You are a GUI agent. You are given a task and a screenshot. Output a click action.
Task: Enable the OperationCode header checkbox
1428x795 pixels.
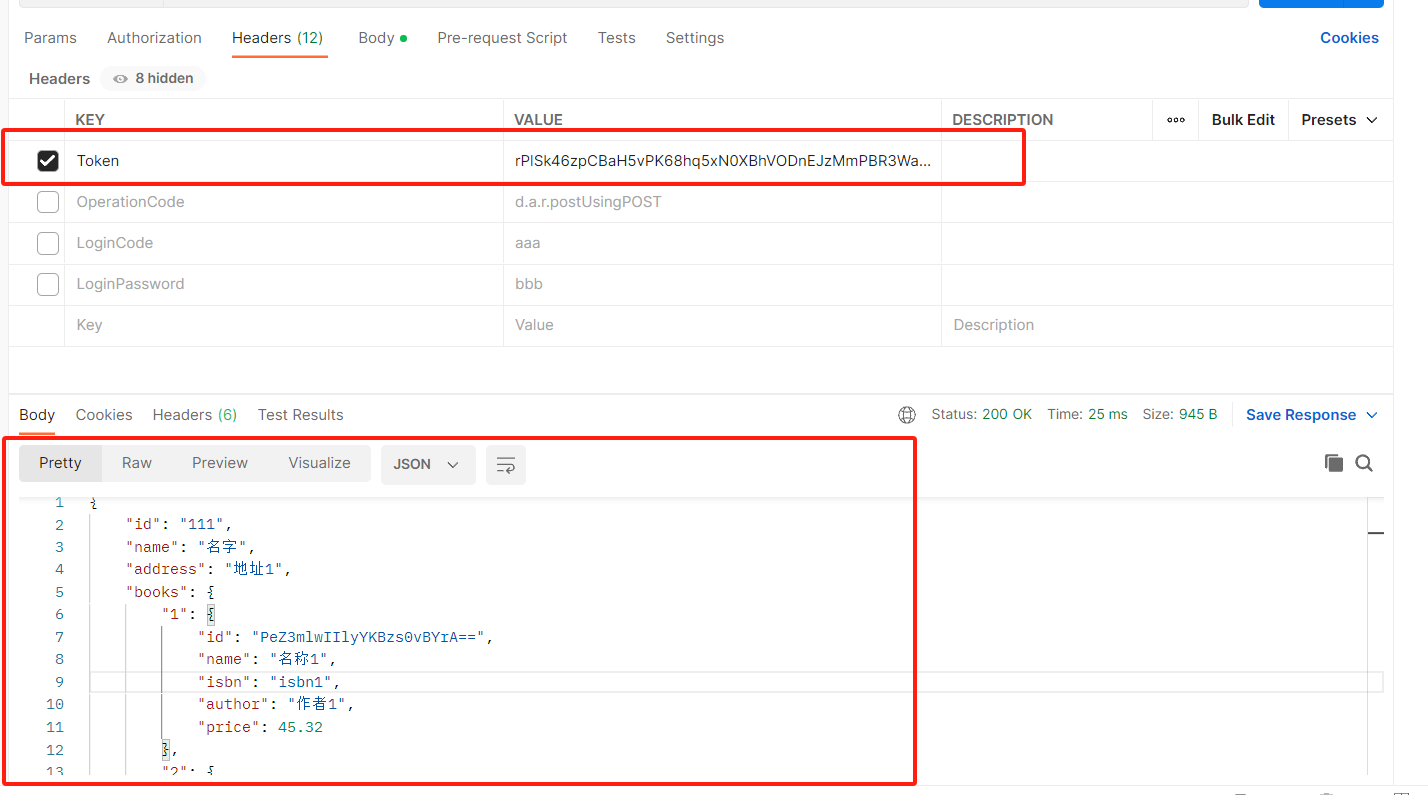(x=48, y=202)
